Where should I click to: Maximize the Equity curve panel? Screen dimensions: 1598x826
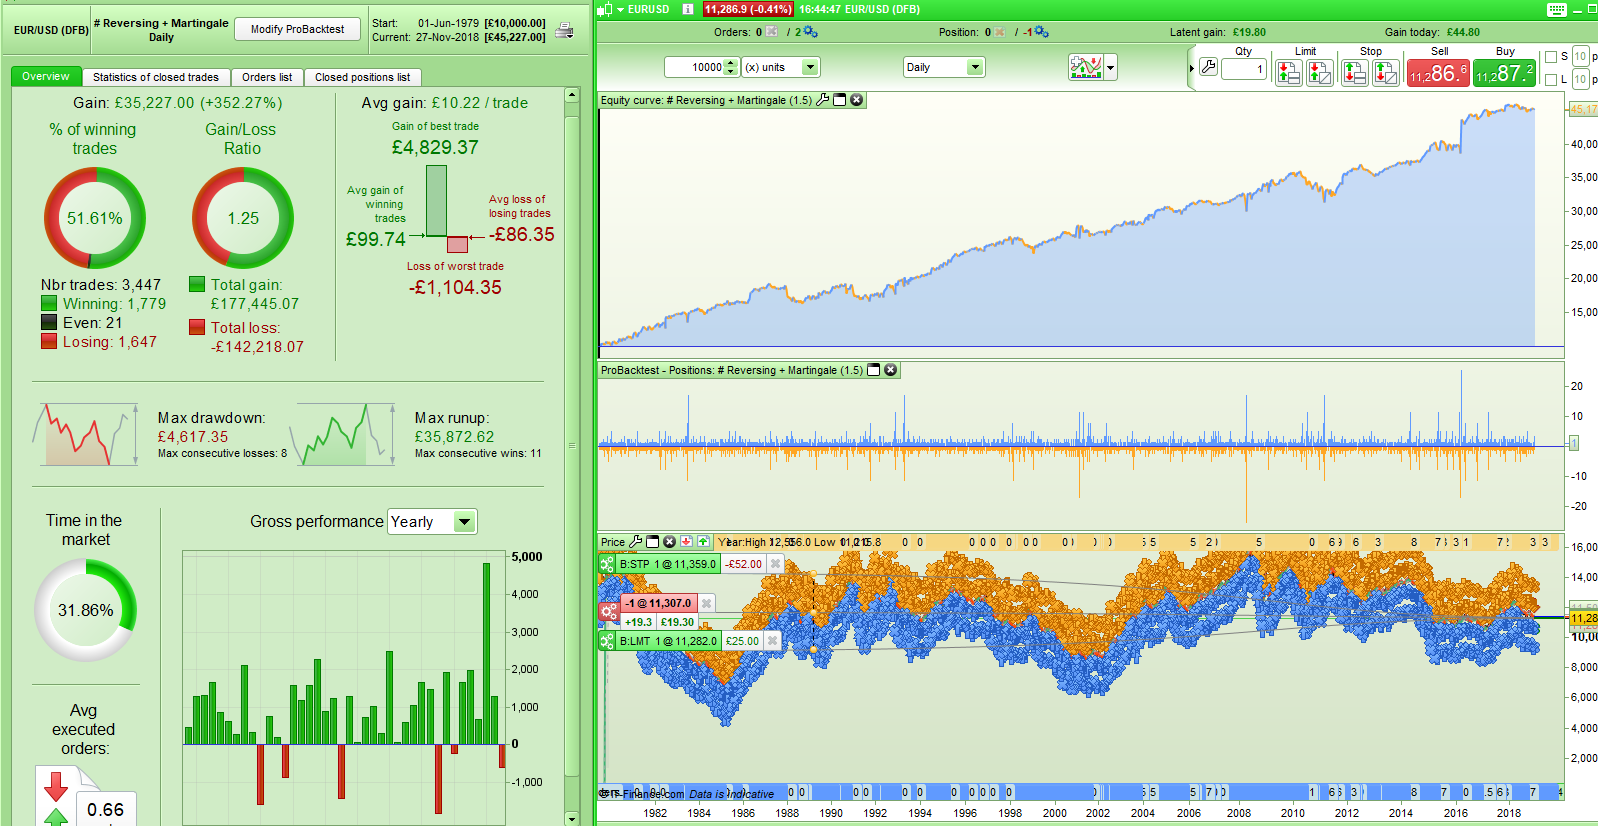pyautogui.click(x=840, y=100)
